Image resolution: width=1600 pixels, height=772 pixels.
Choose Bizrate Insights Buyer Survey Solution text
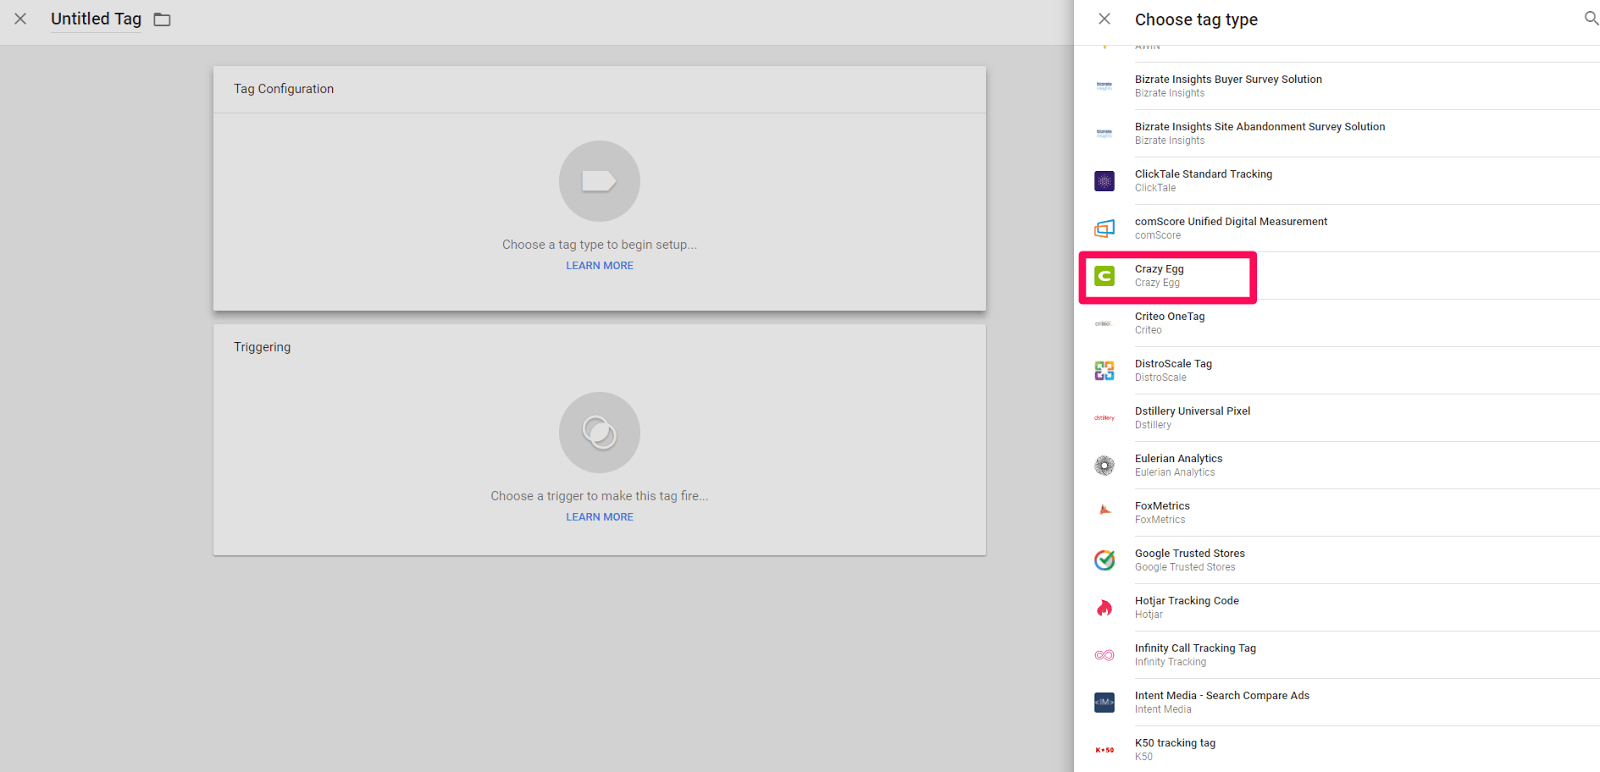tap(1228, 79)
